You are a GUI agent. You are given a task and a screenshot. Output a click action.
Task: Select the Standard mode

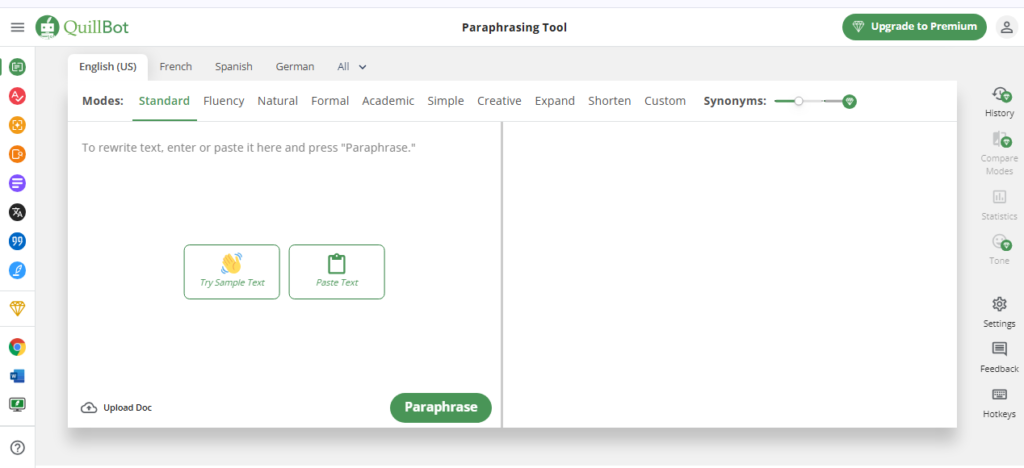click(165, 101)
